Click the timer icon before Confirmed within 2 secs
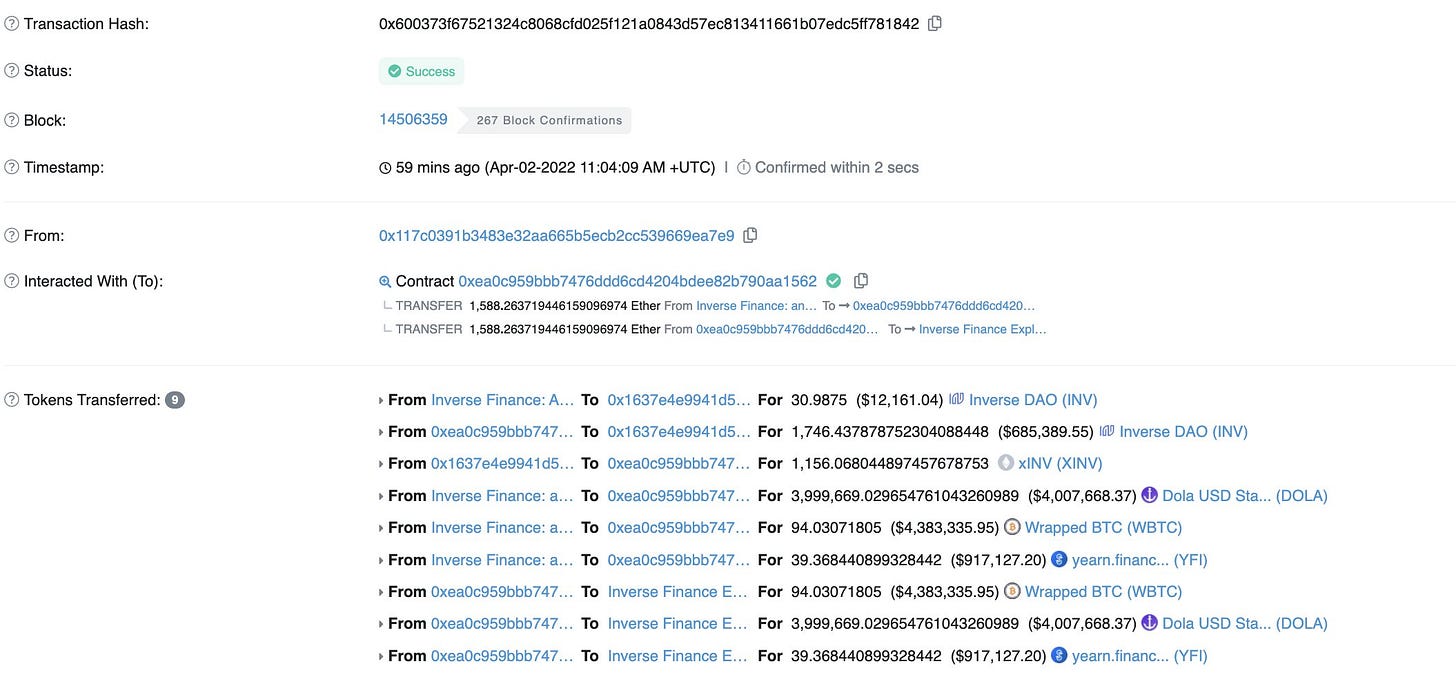Image resolution: width=1456 pixels, height=682 pixels. tap(744, 168)
